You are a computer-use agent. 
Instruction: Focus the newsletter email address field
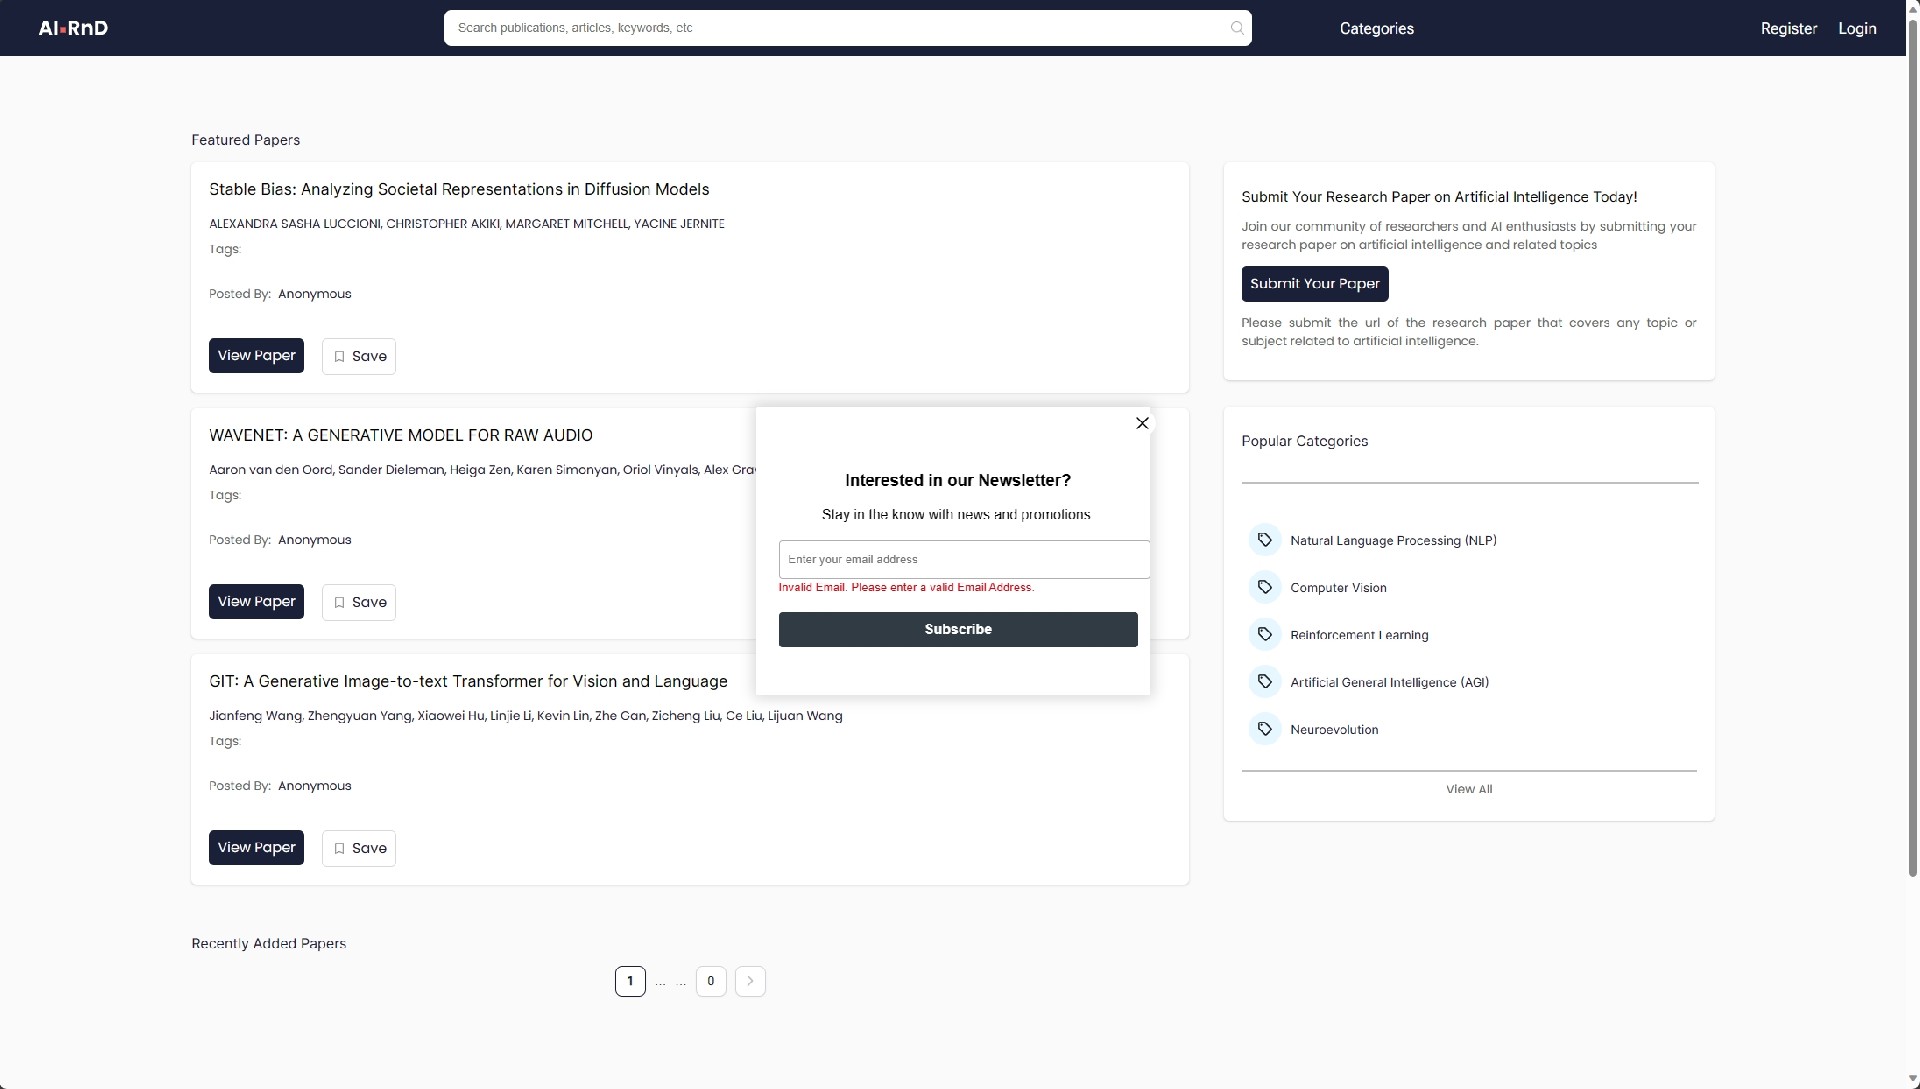tap(963, 559)
